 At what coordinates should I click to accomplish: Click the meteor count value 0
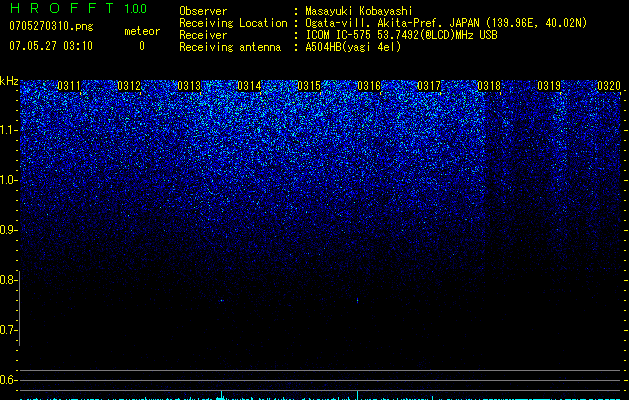[x=142, y=46]
